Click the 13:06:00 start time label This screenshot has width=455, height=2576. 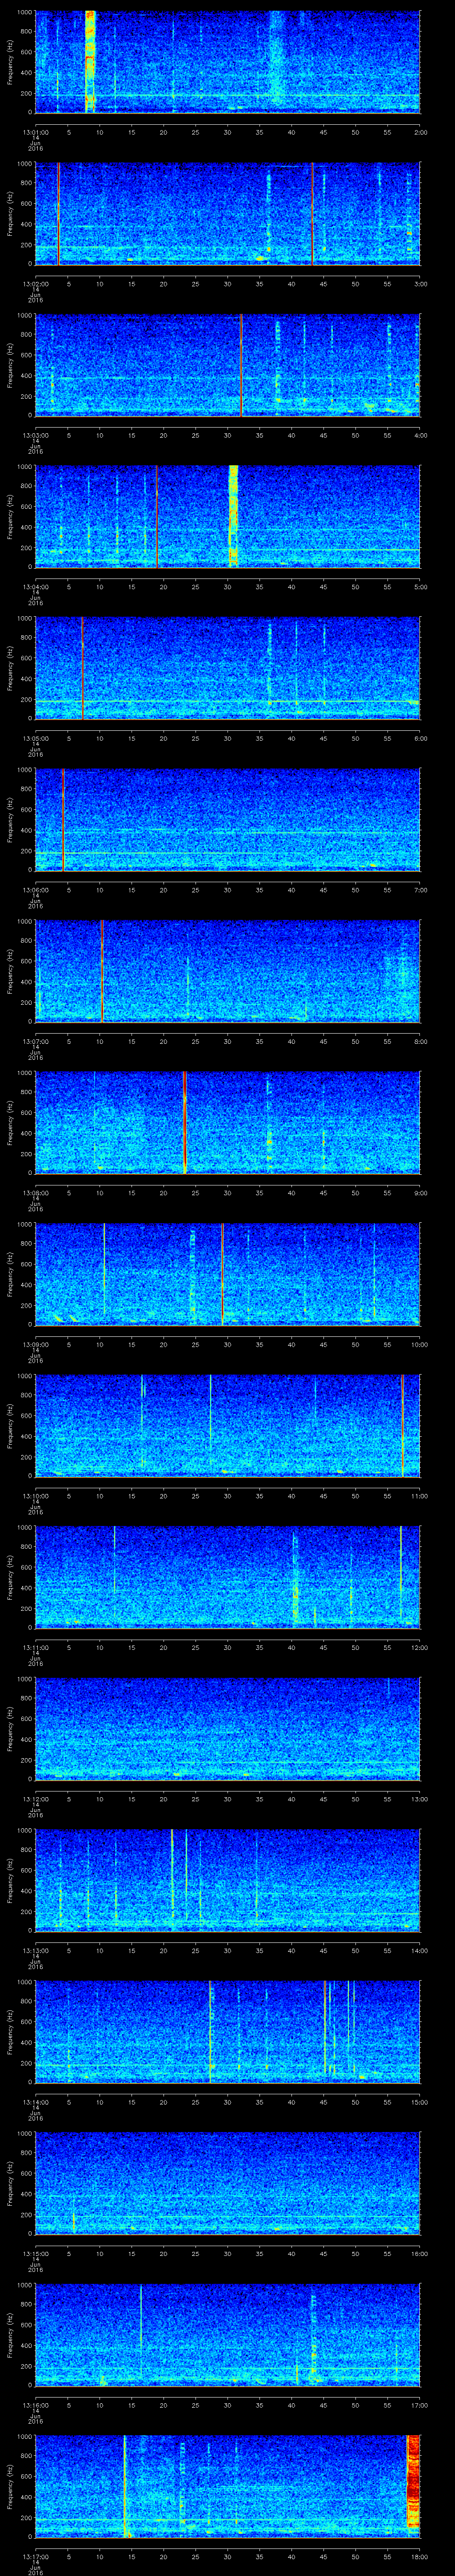[35, 890]
